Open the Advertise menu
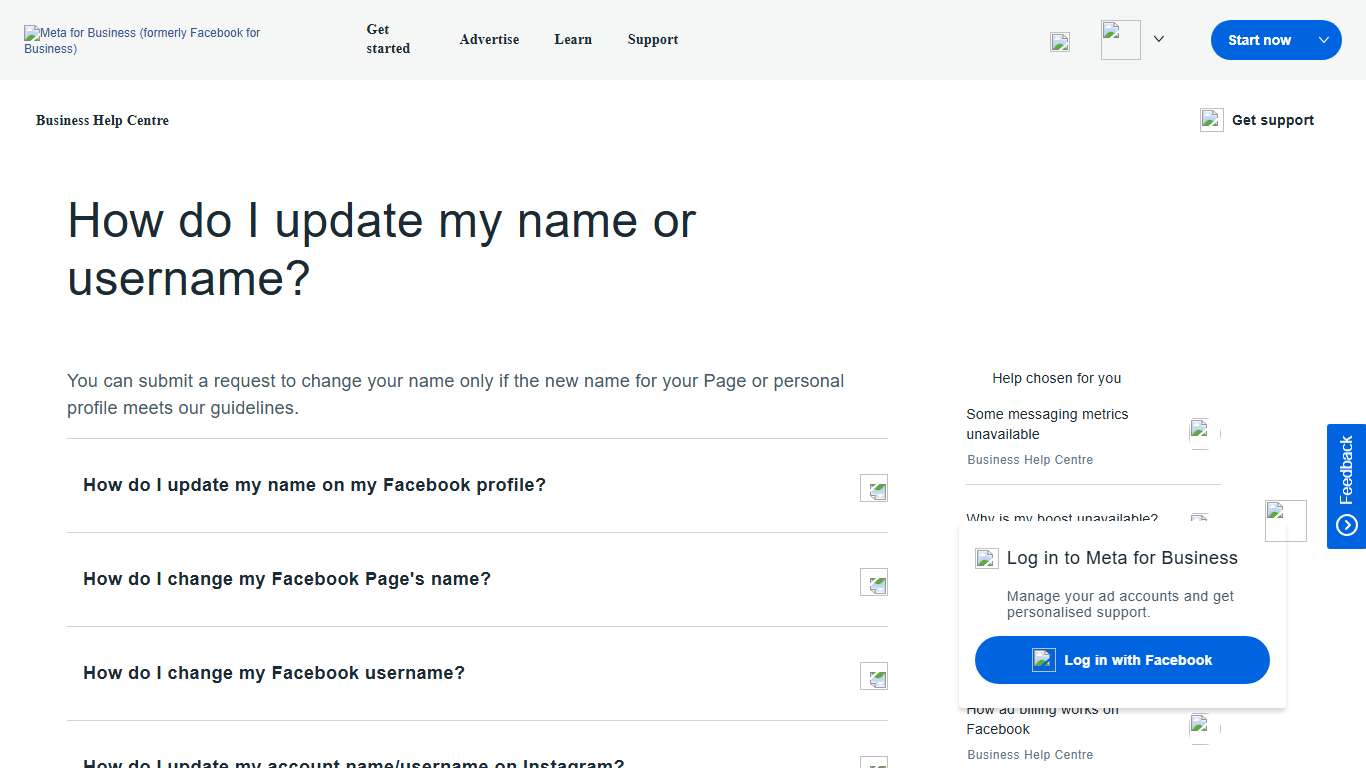The height and width of the screenshot is (768, 1366). (489, 39)
